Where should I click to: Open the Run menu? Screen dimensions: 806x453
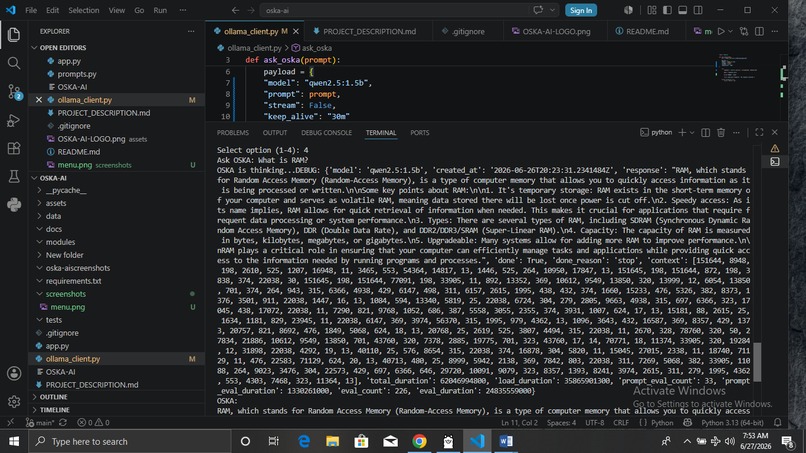point(160,10)
